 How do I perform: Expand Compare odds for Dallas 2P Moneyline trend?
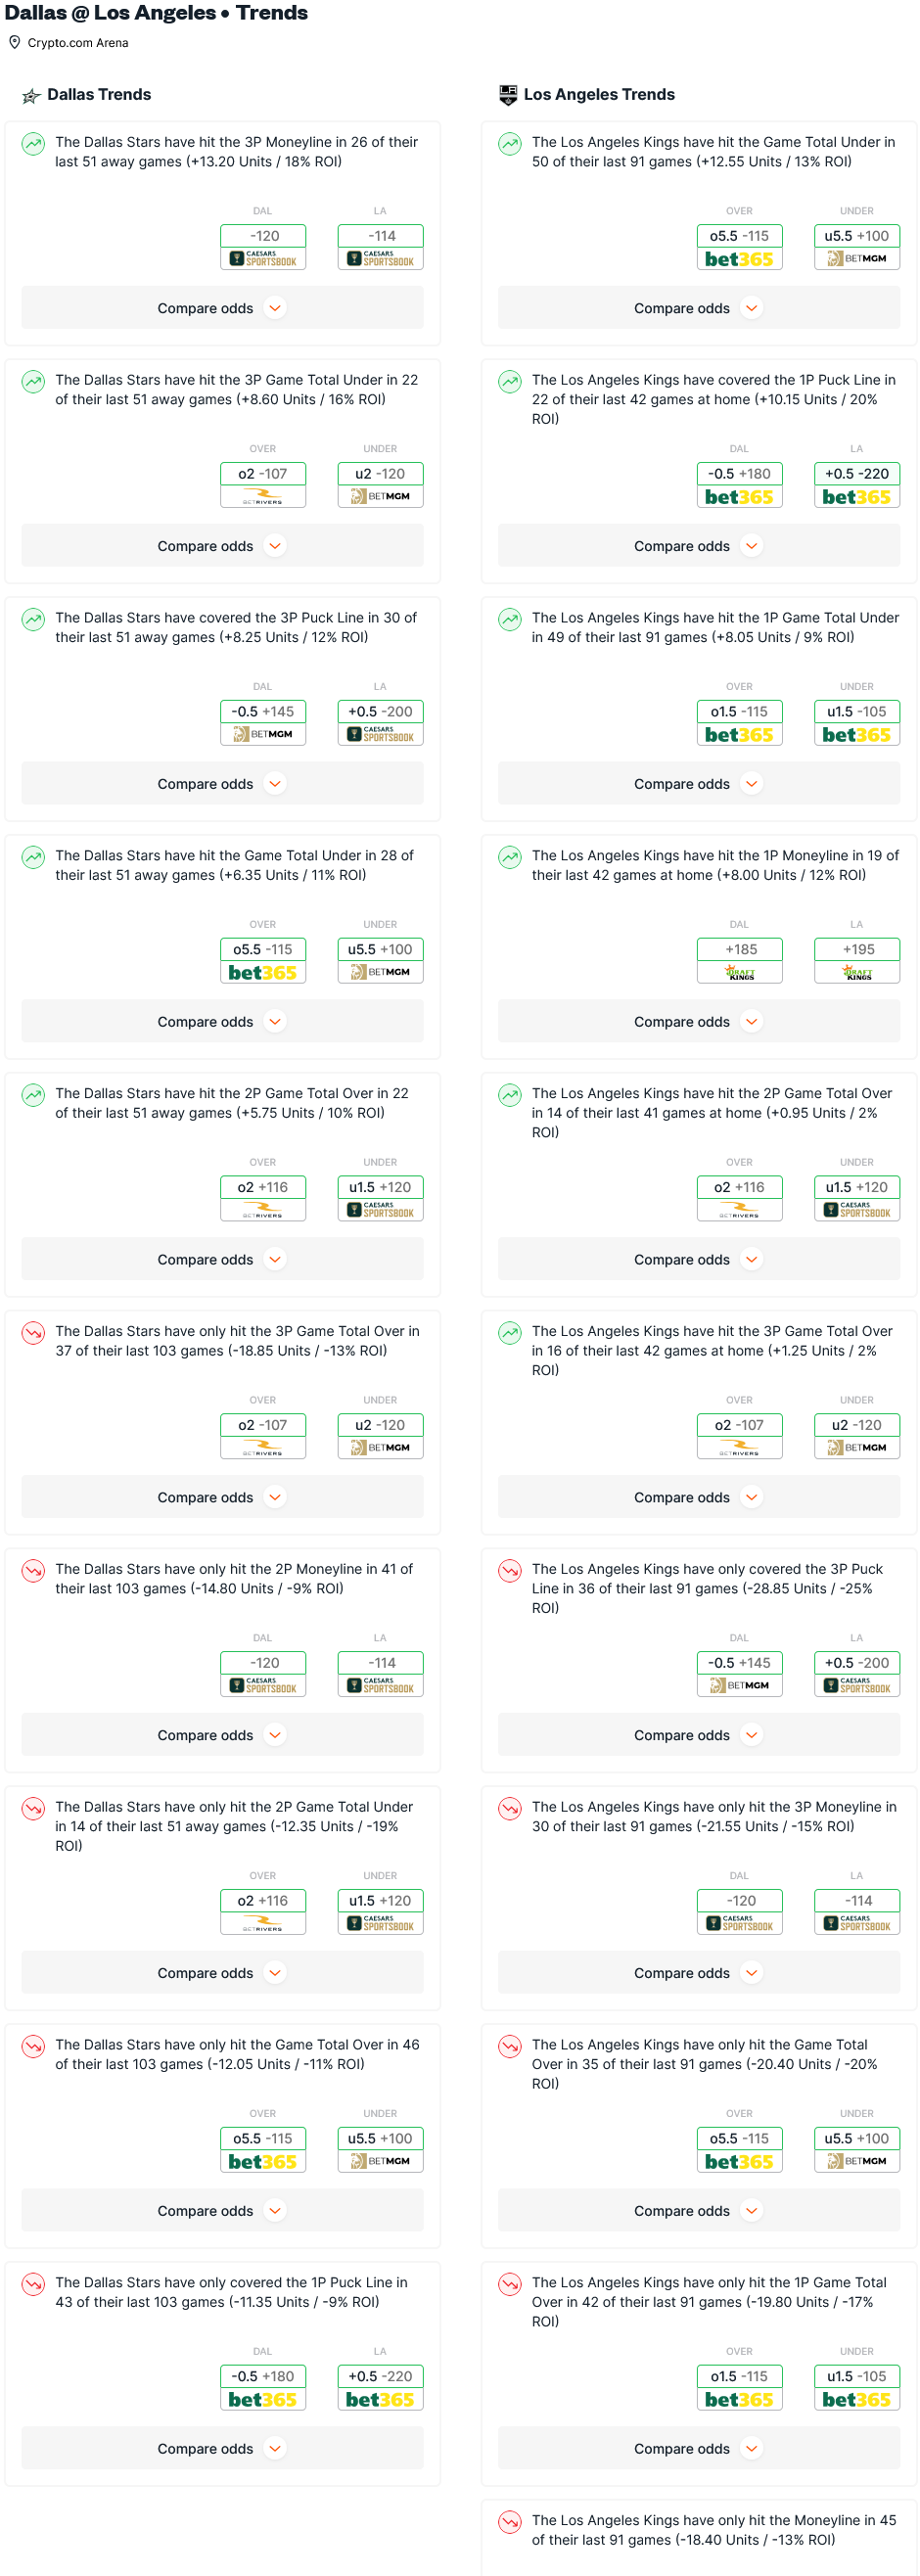(222, 1735)
